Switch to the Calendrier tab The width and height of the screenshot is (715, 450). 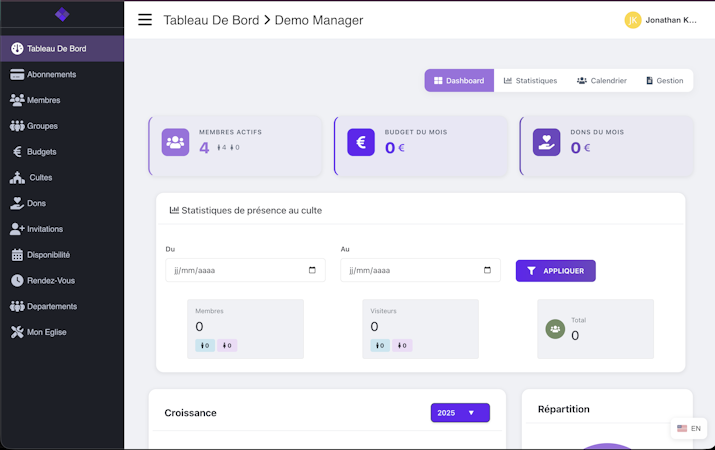[x=602, y=80]
